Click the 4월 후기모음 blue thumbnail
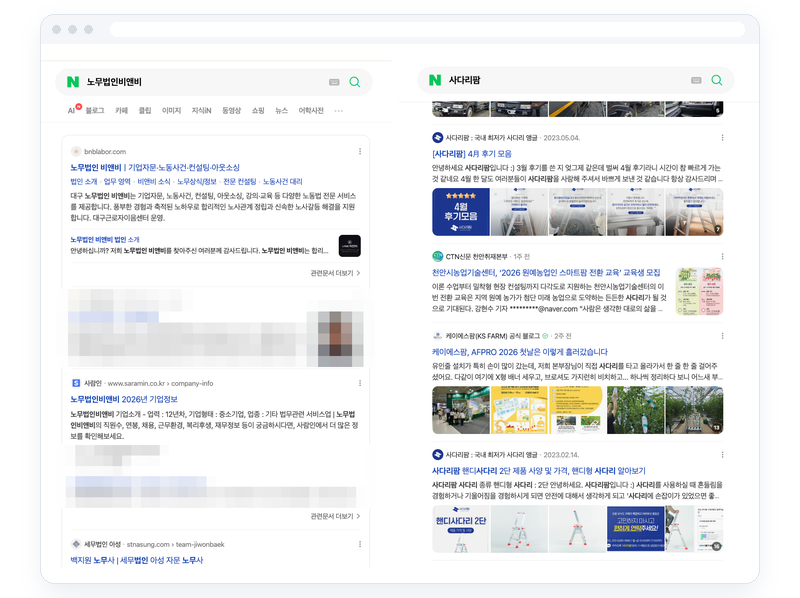Image resolution: width=800 pixels, height=598 pixels. point(461,212)
